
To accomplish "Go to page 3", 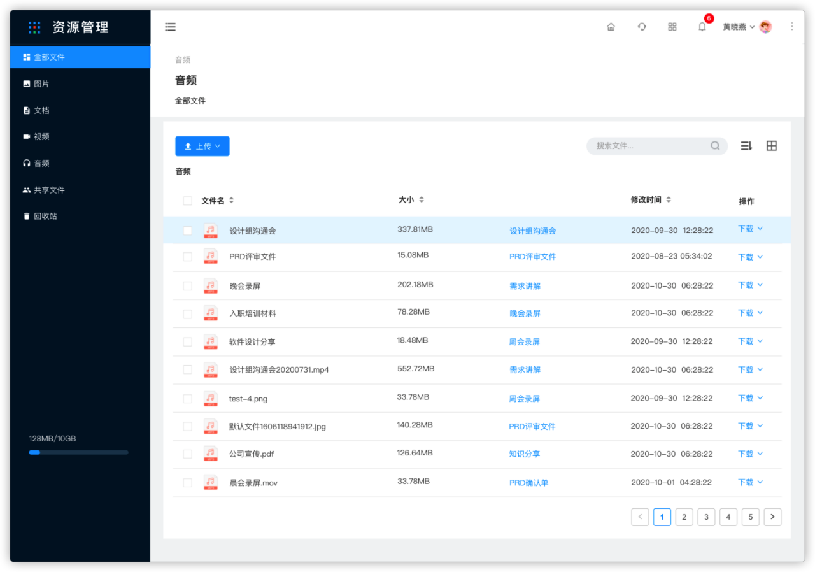I will pyautogui.click(x=706, y=517).
